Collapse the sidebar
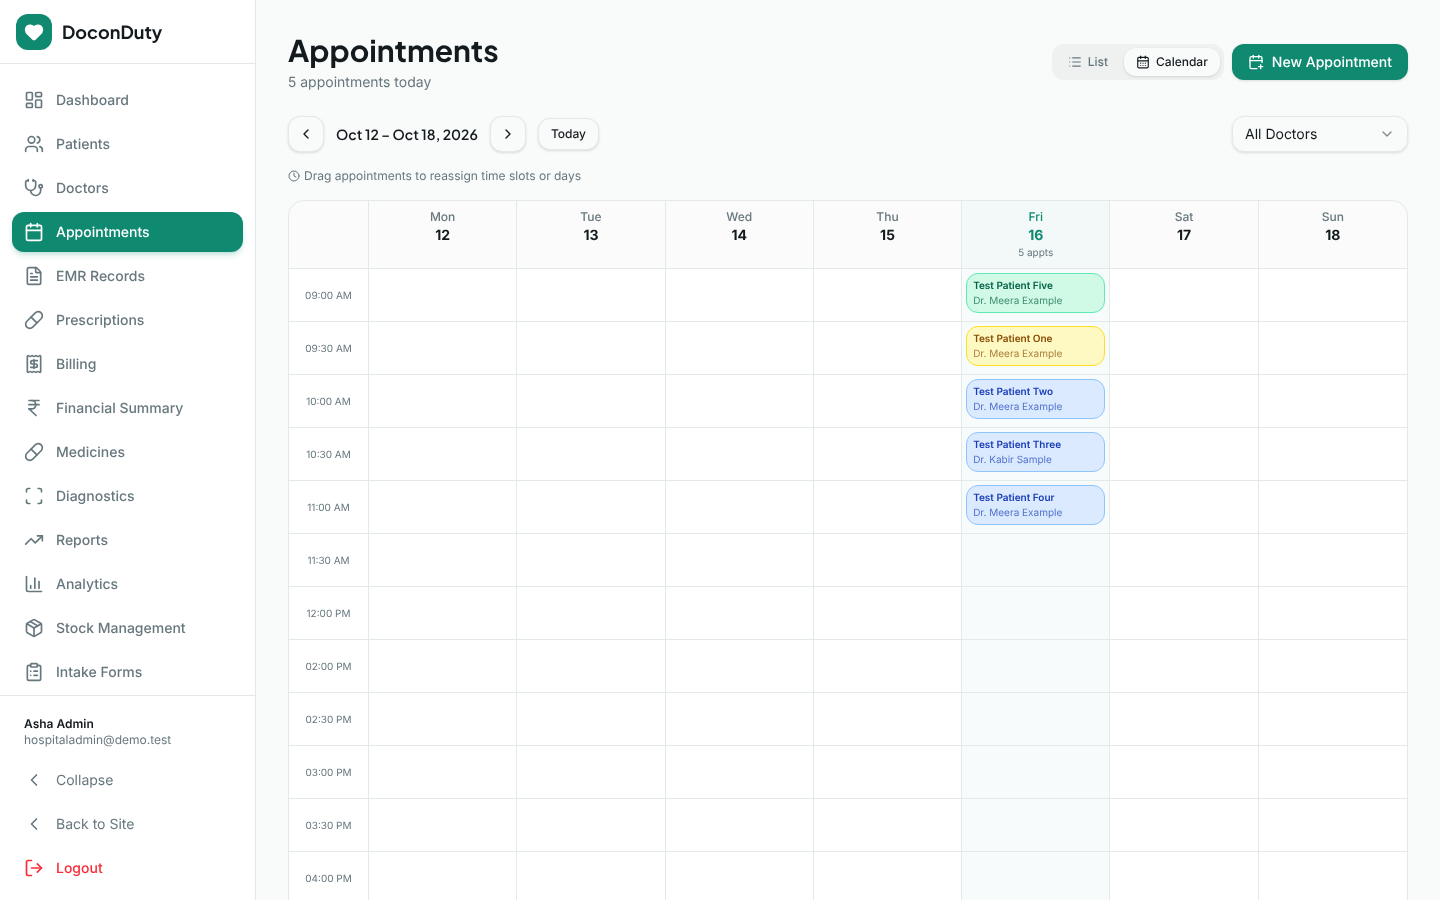The width and height of the screenshot is (1440, 900). (128, 780)
